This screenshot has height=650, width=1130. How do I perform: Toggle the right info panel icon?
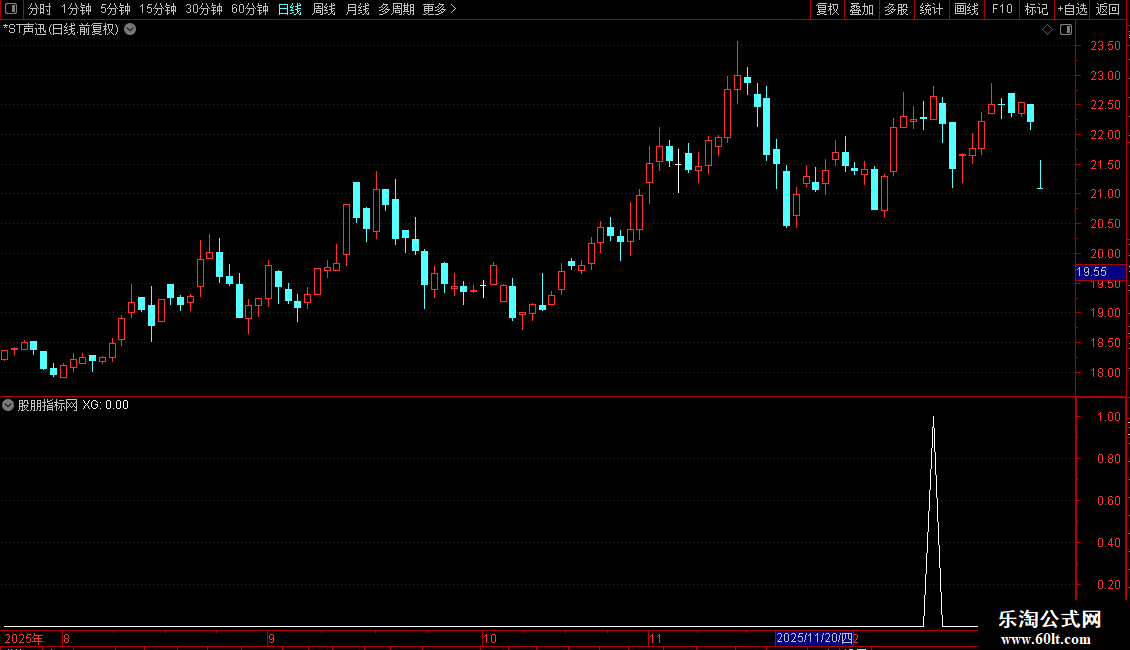(x=1066, y=30)
